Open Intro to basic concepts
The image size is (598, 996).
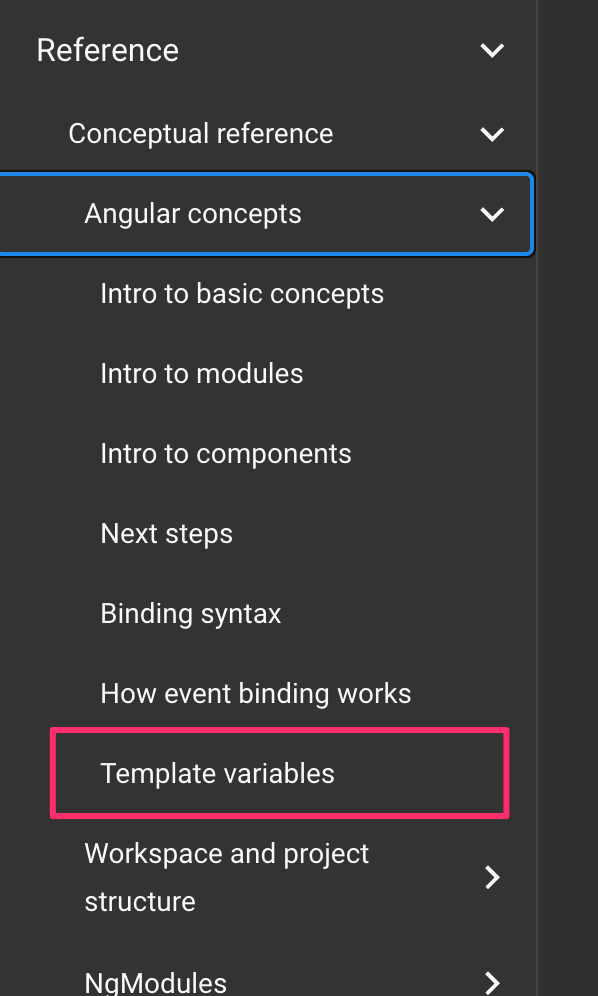pyautogui.click(x=242, y=293)
